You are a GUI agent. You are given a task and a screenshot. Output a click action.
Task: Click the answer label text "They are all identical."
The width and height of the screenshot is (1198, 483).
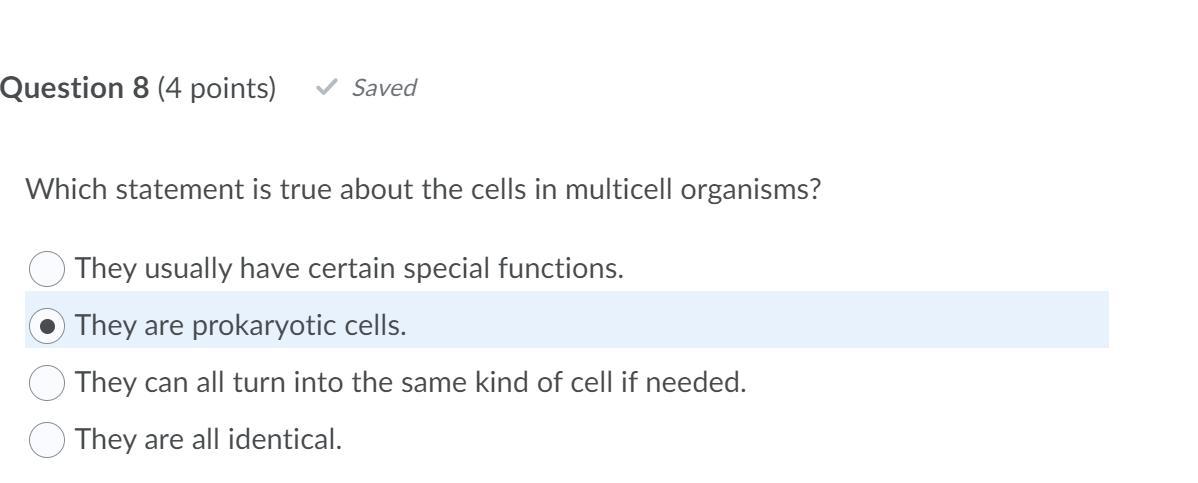point(208,439)
